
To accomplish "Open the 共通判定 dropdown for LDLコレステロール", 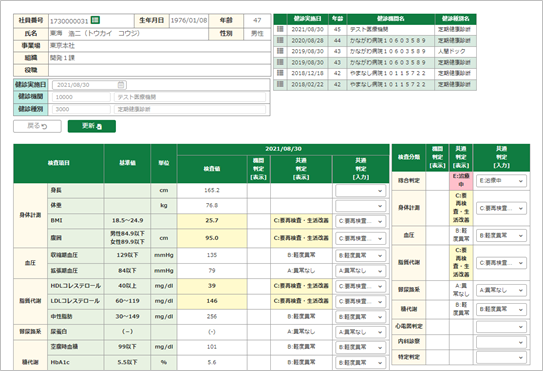I will click(x=360, y=301).
